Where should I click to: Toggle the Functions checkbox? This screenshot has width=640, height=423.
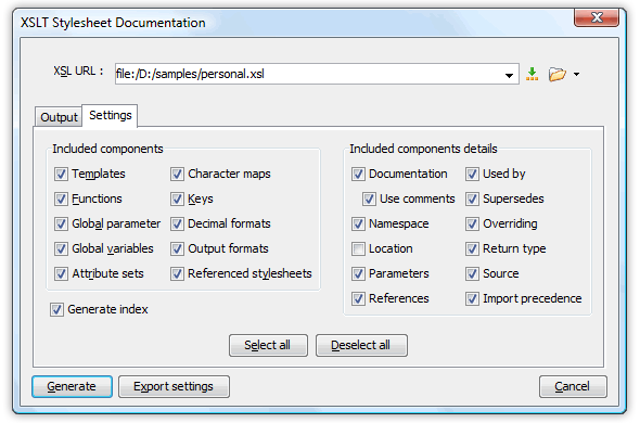point(61,199)
